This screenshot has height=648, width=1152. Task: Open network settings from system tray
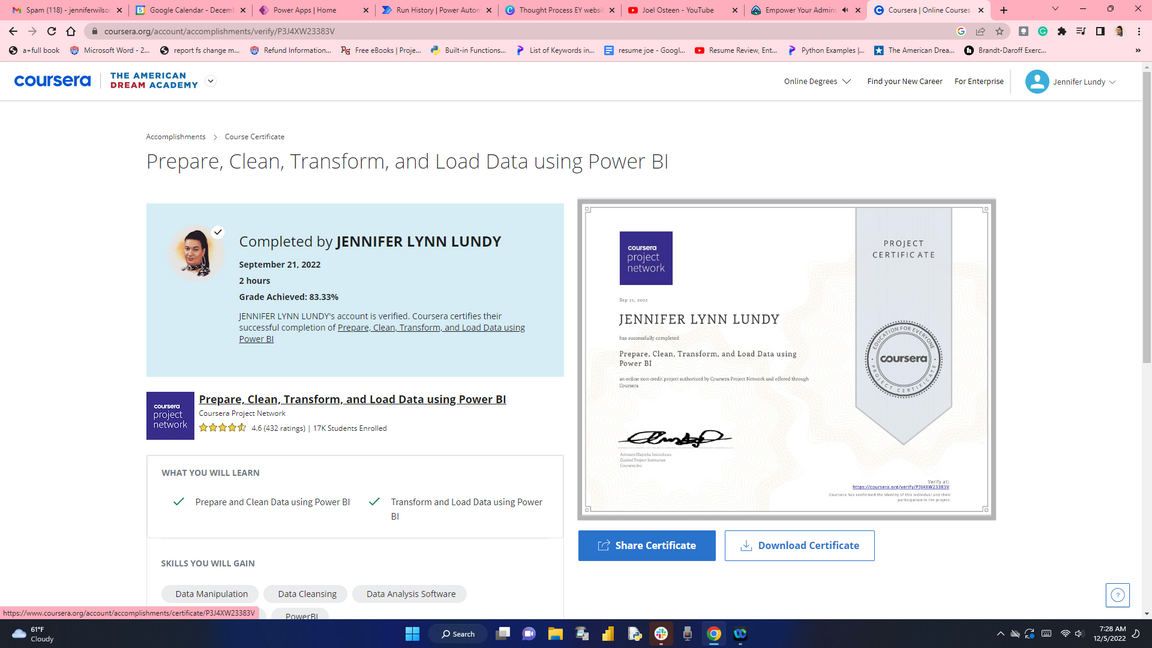pos(1065,633)
